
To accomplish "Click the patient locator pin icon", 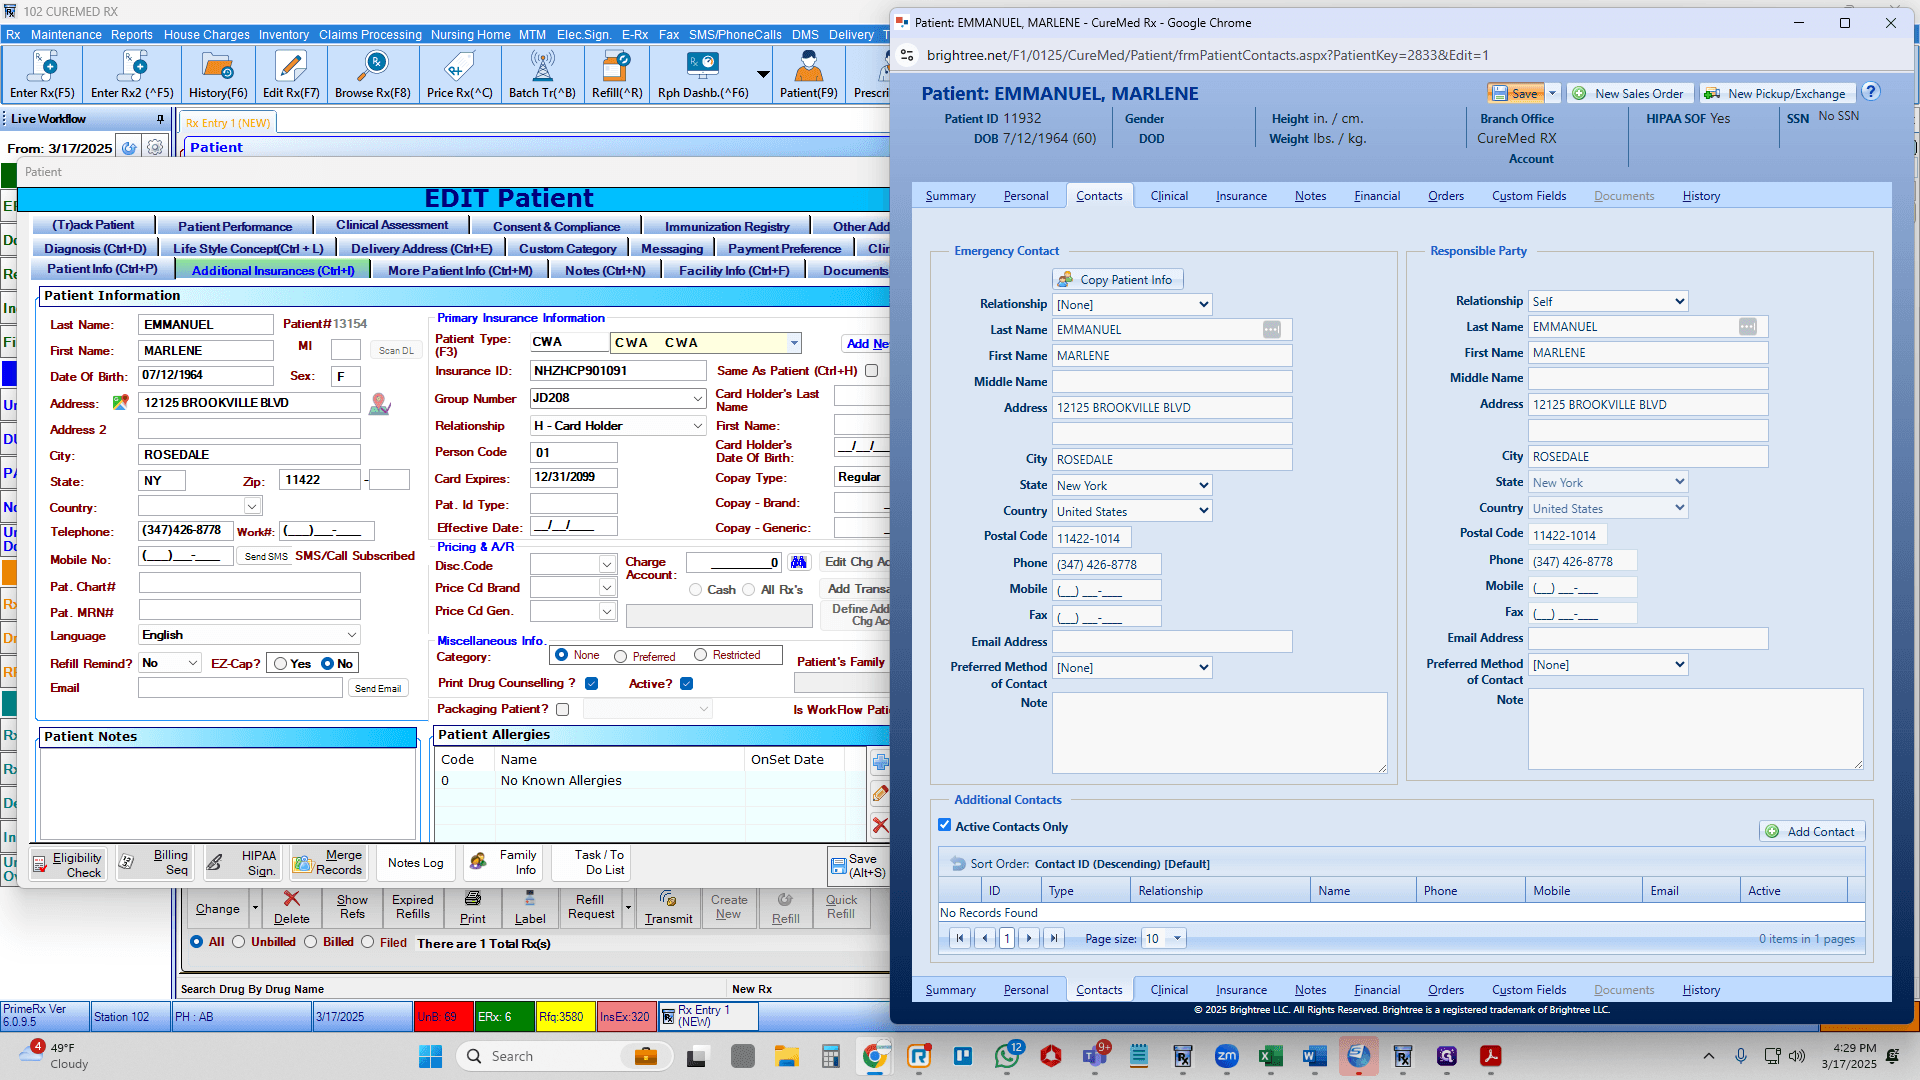I will pos(379,404).
